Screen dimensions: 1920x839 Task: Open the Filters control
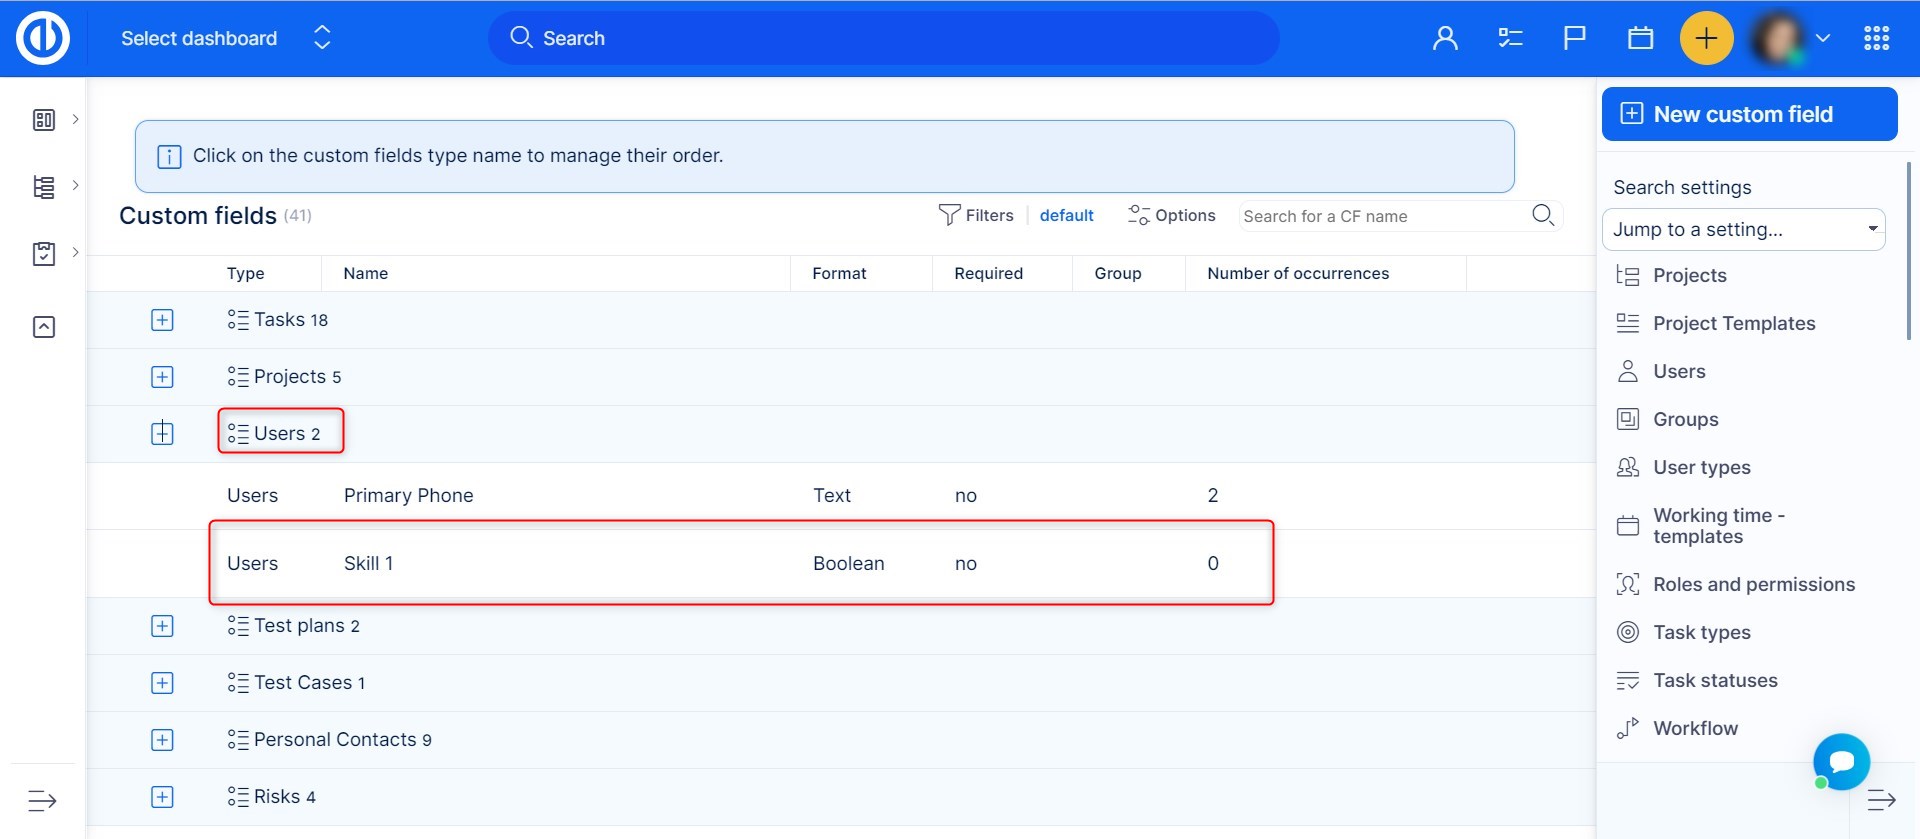(x=976, y=216)
